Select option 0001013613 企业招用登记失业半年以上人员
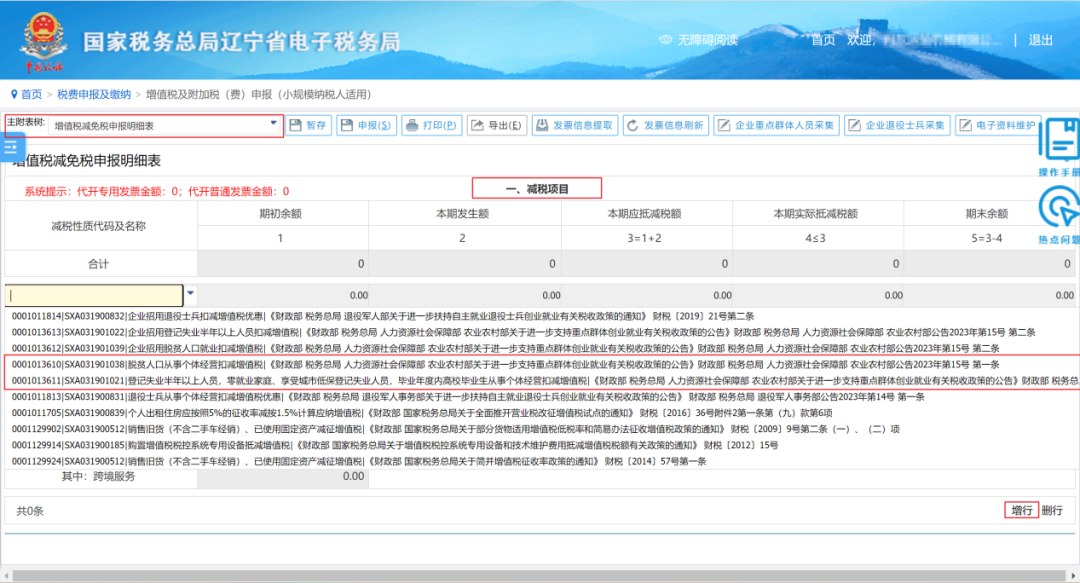This screenshot has height=583, width=1080. tap(523, 332)
